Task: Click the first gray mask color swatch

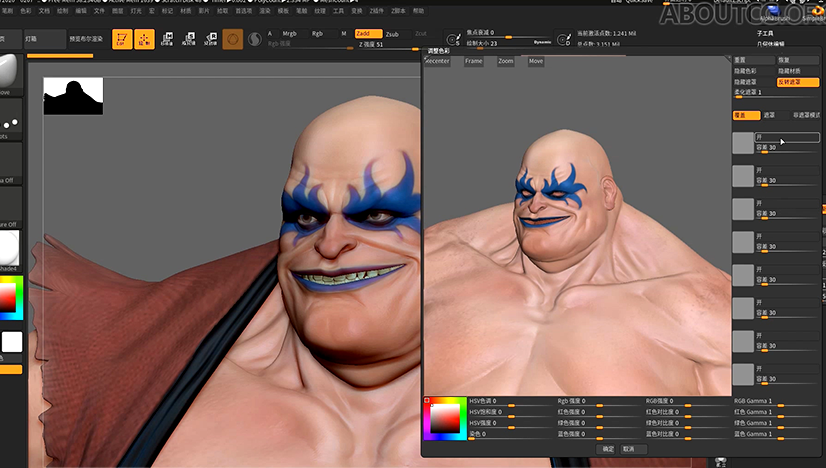Action: [x=743, y=143]
